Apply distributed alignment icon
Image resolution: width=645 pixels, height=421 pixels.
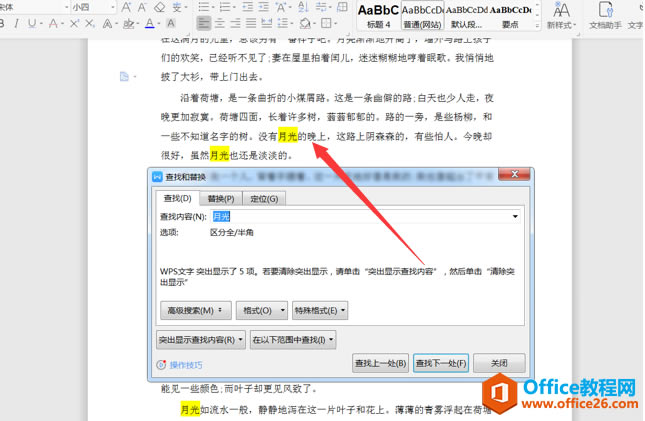[267, 23]
